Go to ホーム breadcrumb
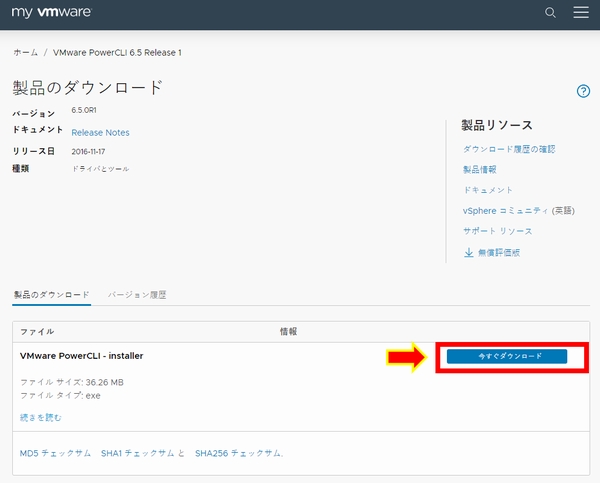 click(26, 52)
